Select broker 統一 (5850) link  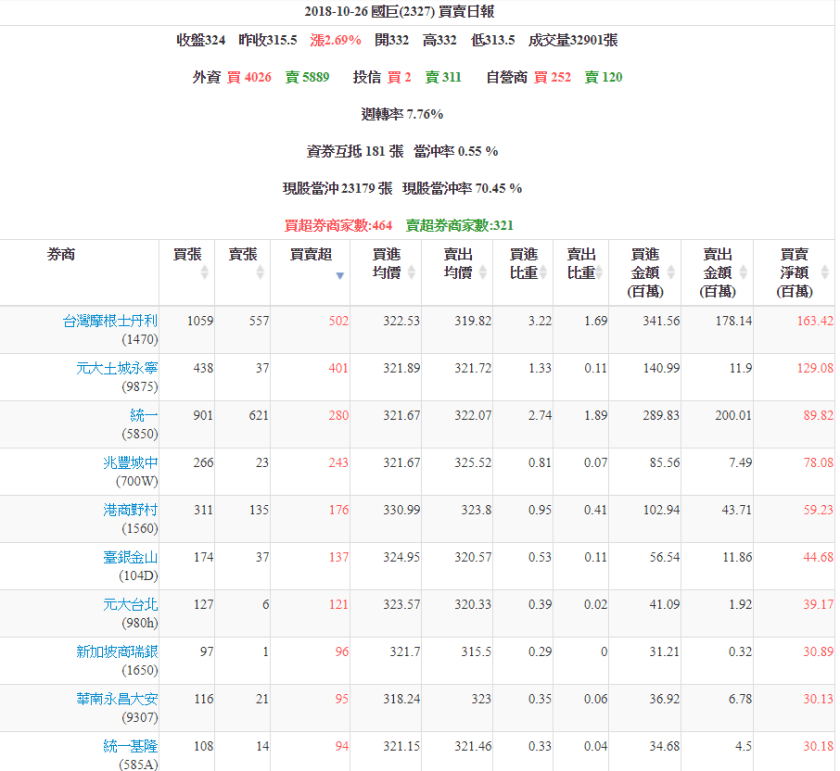(144, 415)
